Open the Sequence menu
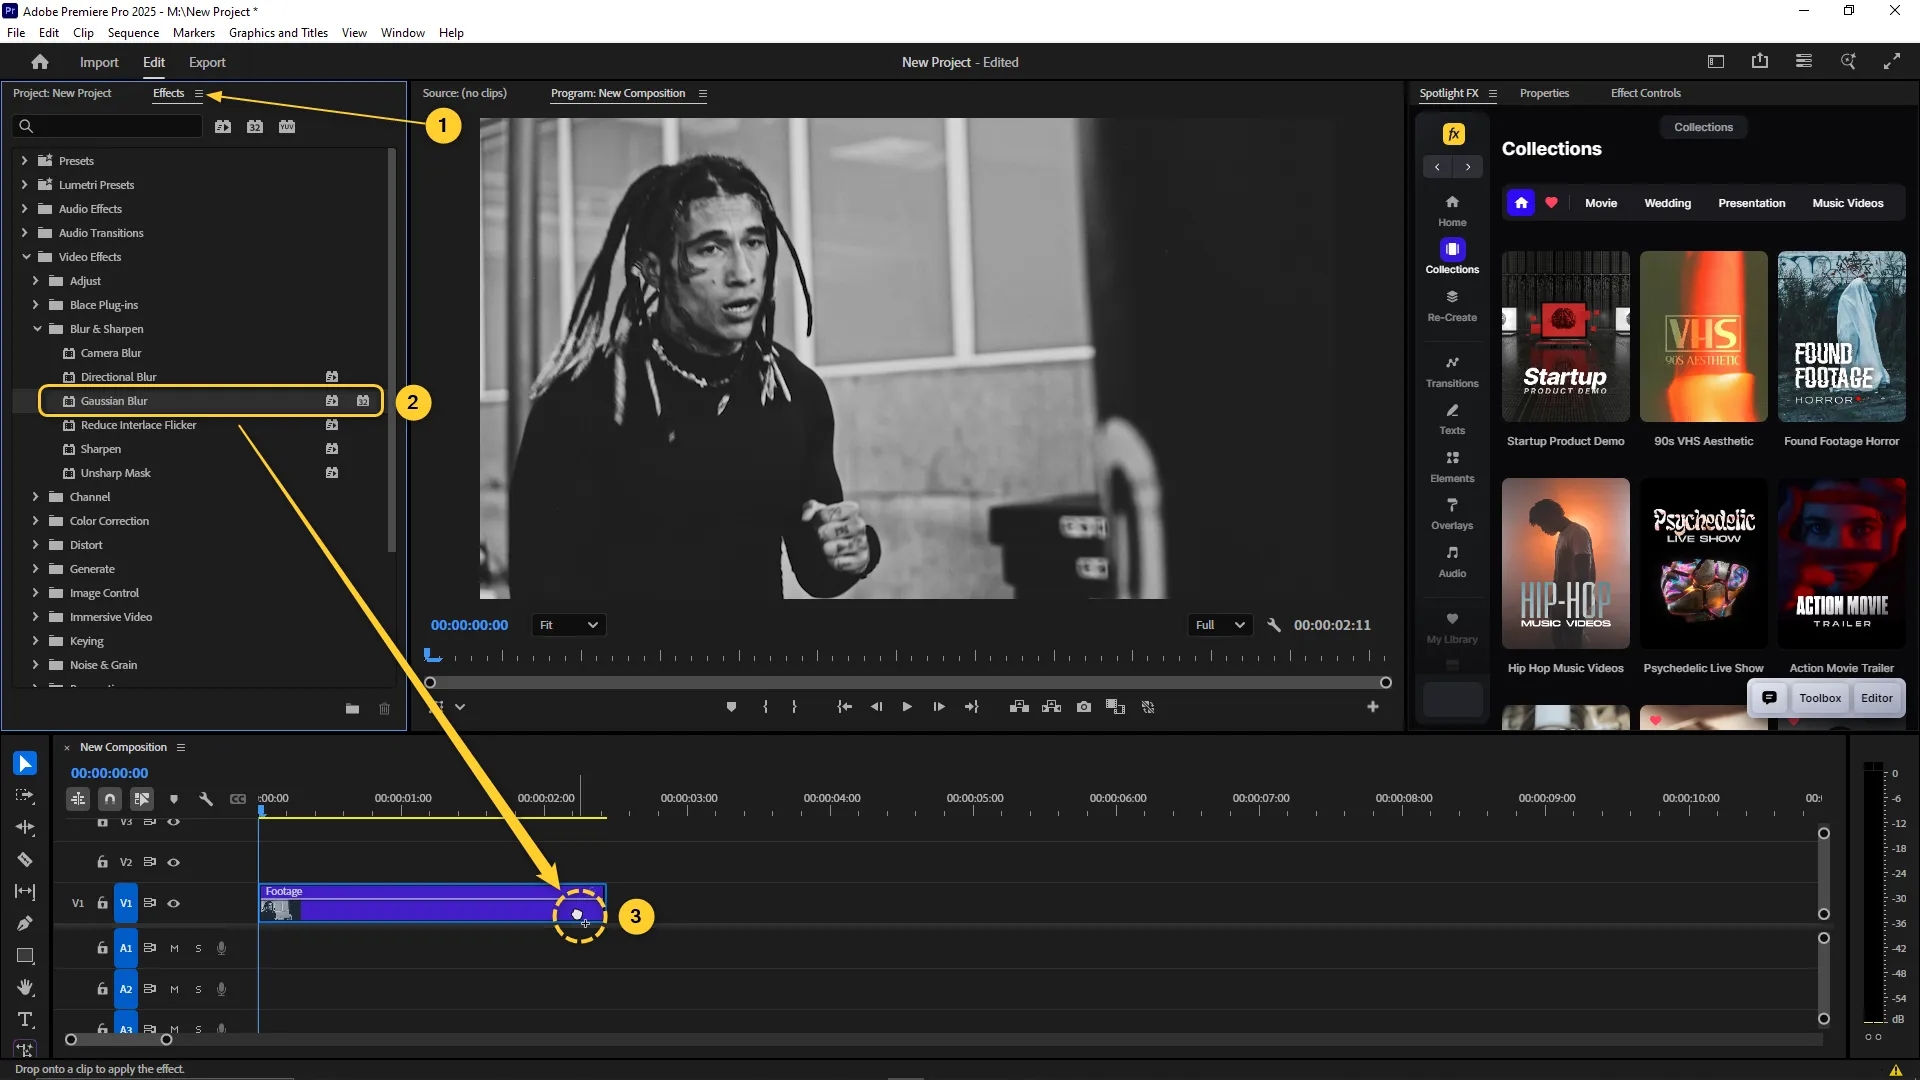 click(133, 33)
